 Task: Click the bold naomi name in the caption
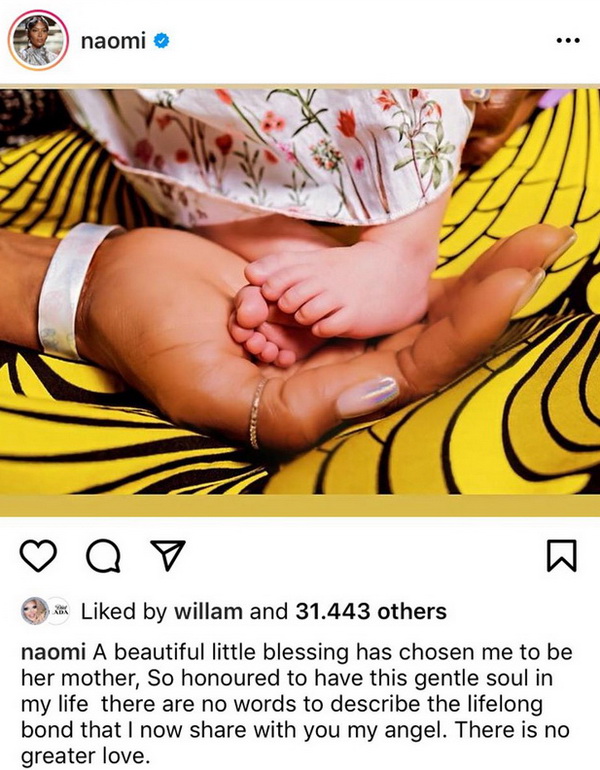pyautogui.click(x=54, y=653)
